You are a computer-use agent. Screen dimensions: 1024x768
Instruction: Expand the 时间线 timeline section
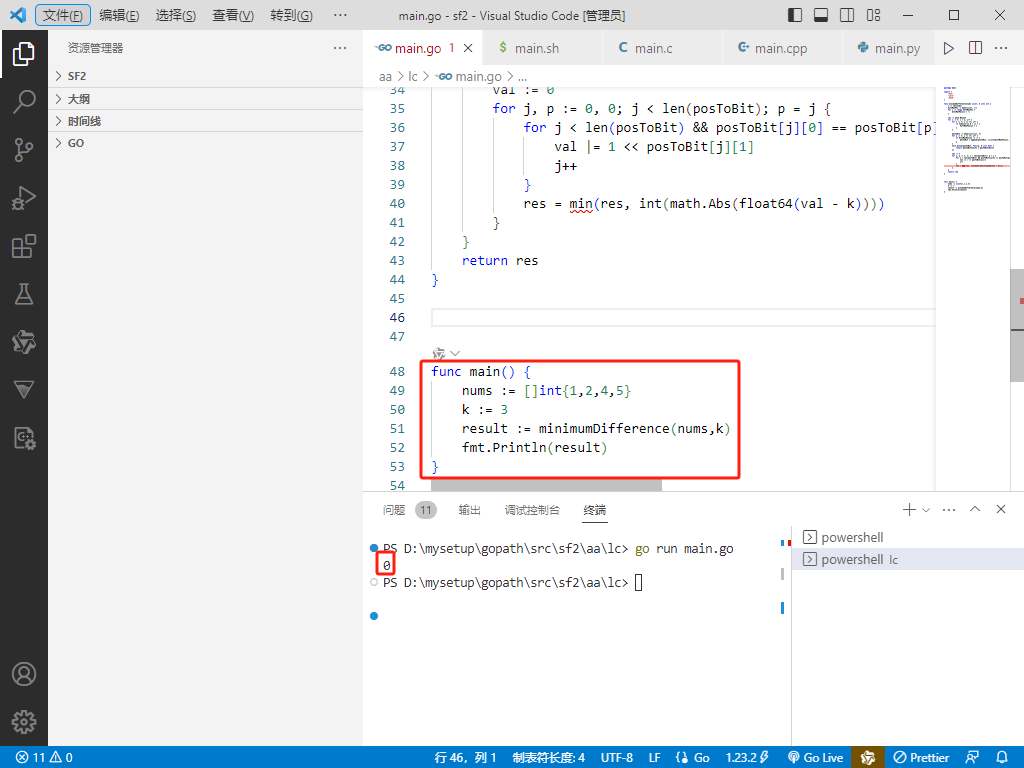(x=206, y=121)
